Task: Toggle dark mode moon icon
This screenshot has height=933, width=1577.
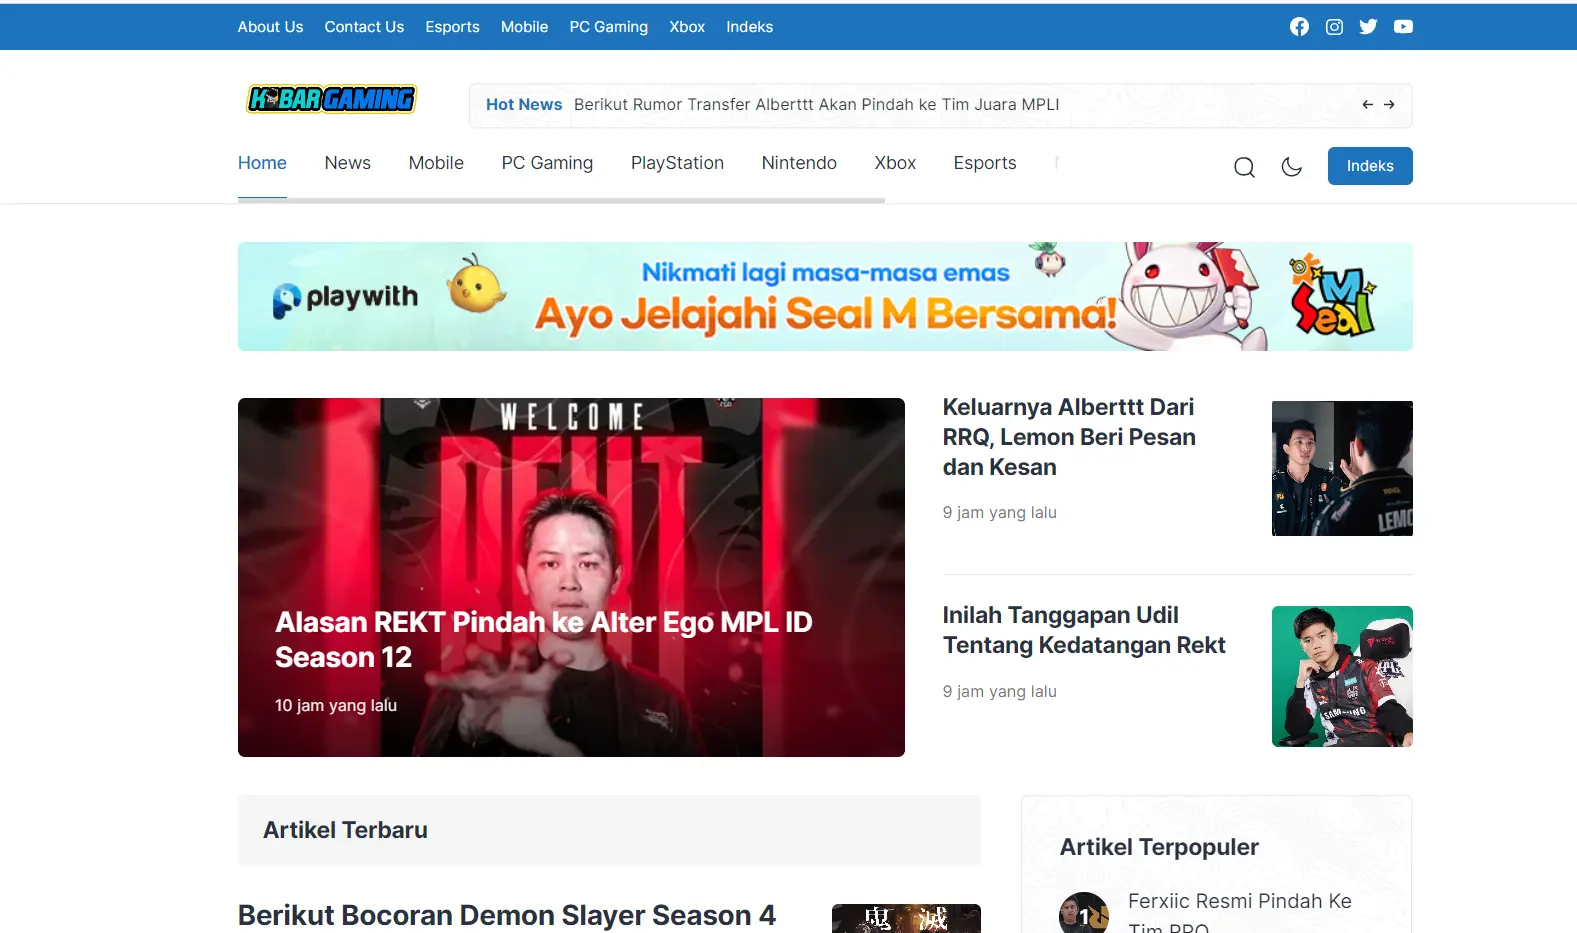Action: pyautogui.click(x=1291, y=167)
